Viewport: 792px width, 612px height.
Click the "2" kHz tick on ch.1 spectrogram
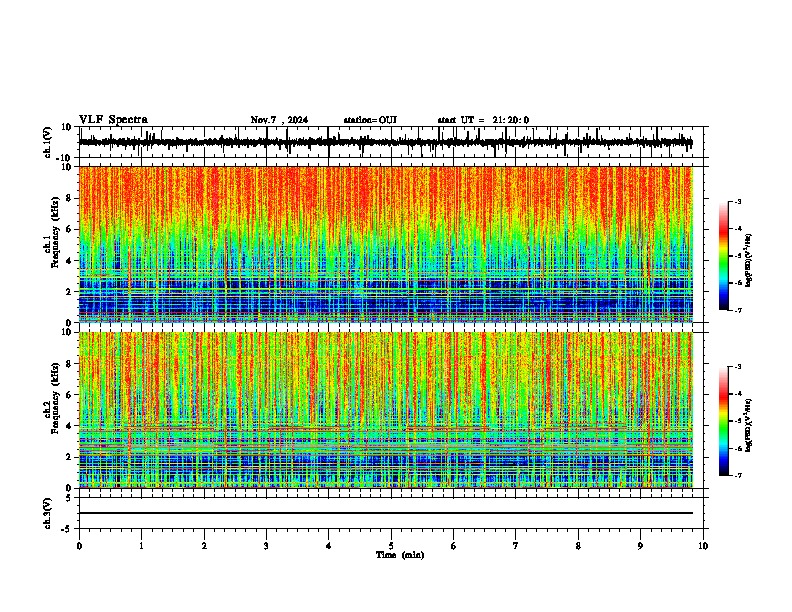pyautogui.click(x=69, y=292)
